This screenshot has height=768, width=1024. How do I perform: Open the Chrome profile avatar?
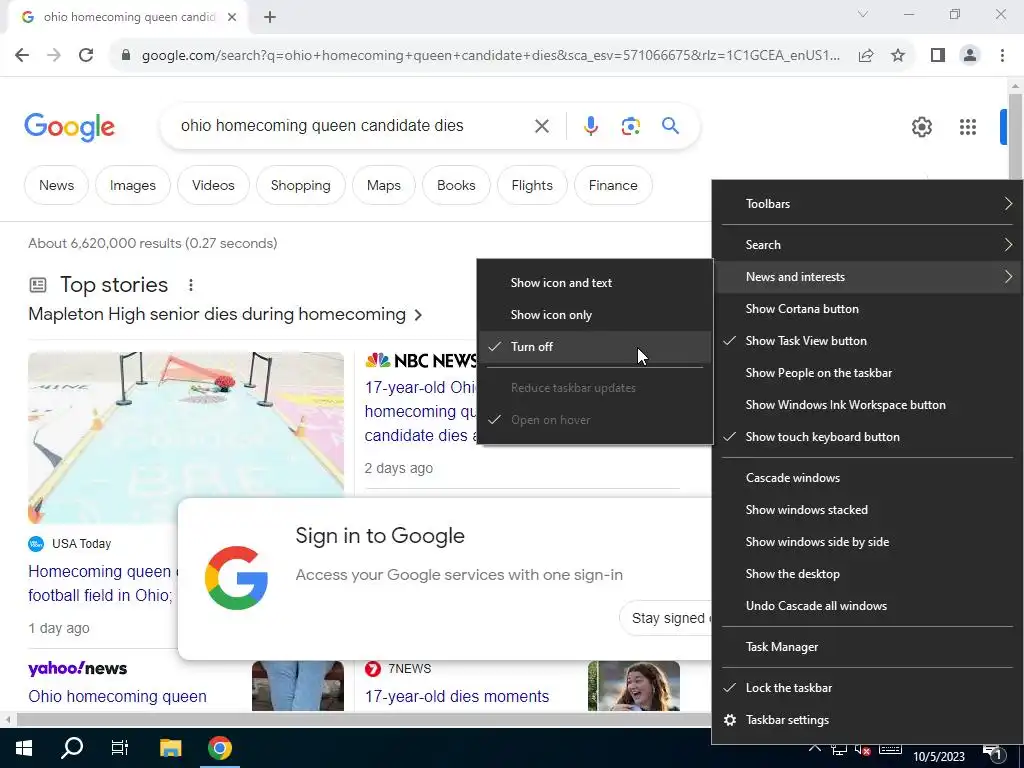[970, 56]
